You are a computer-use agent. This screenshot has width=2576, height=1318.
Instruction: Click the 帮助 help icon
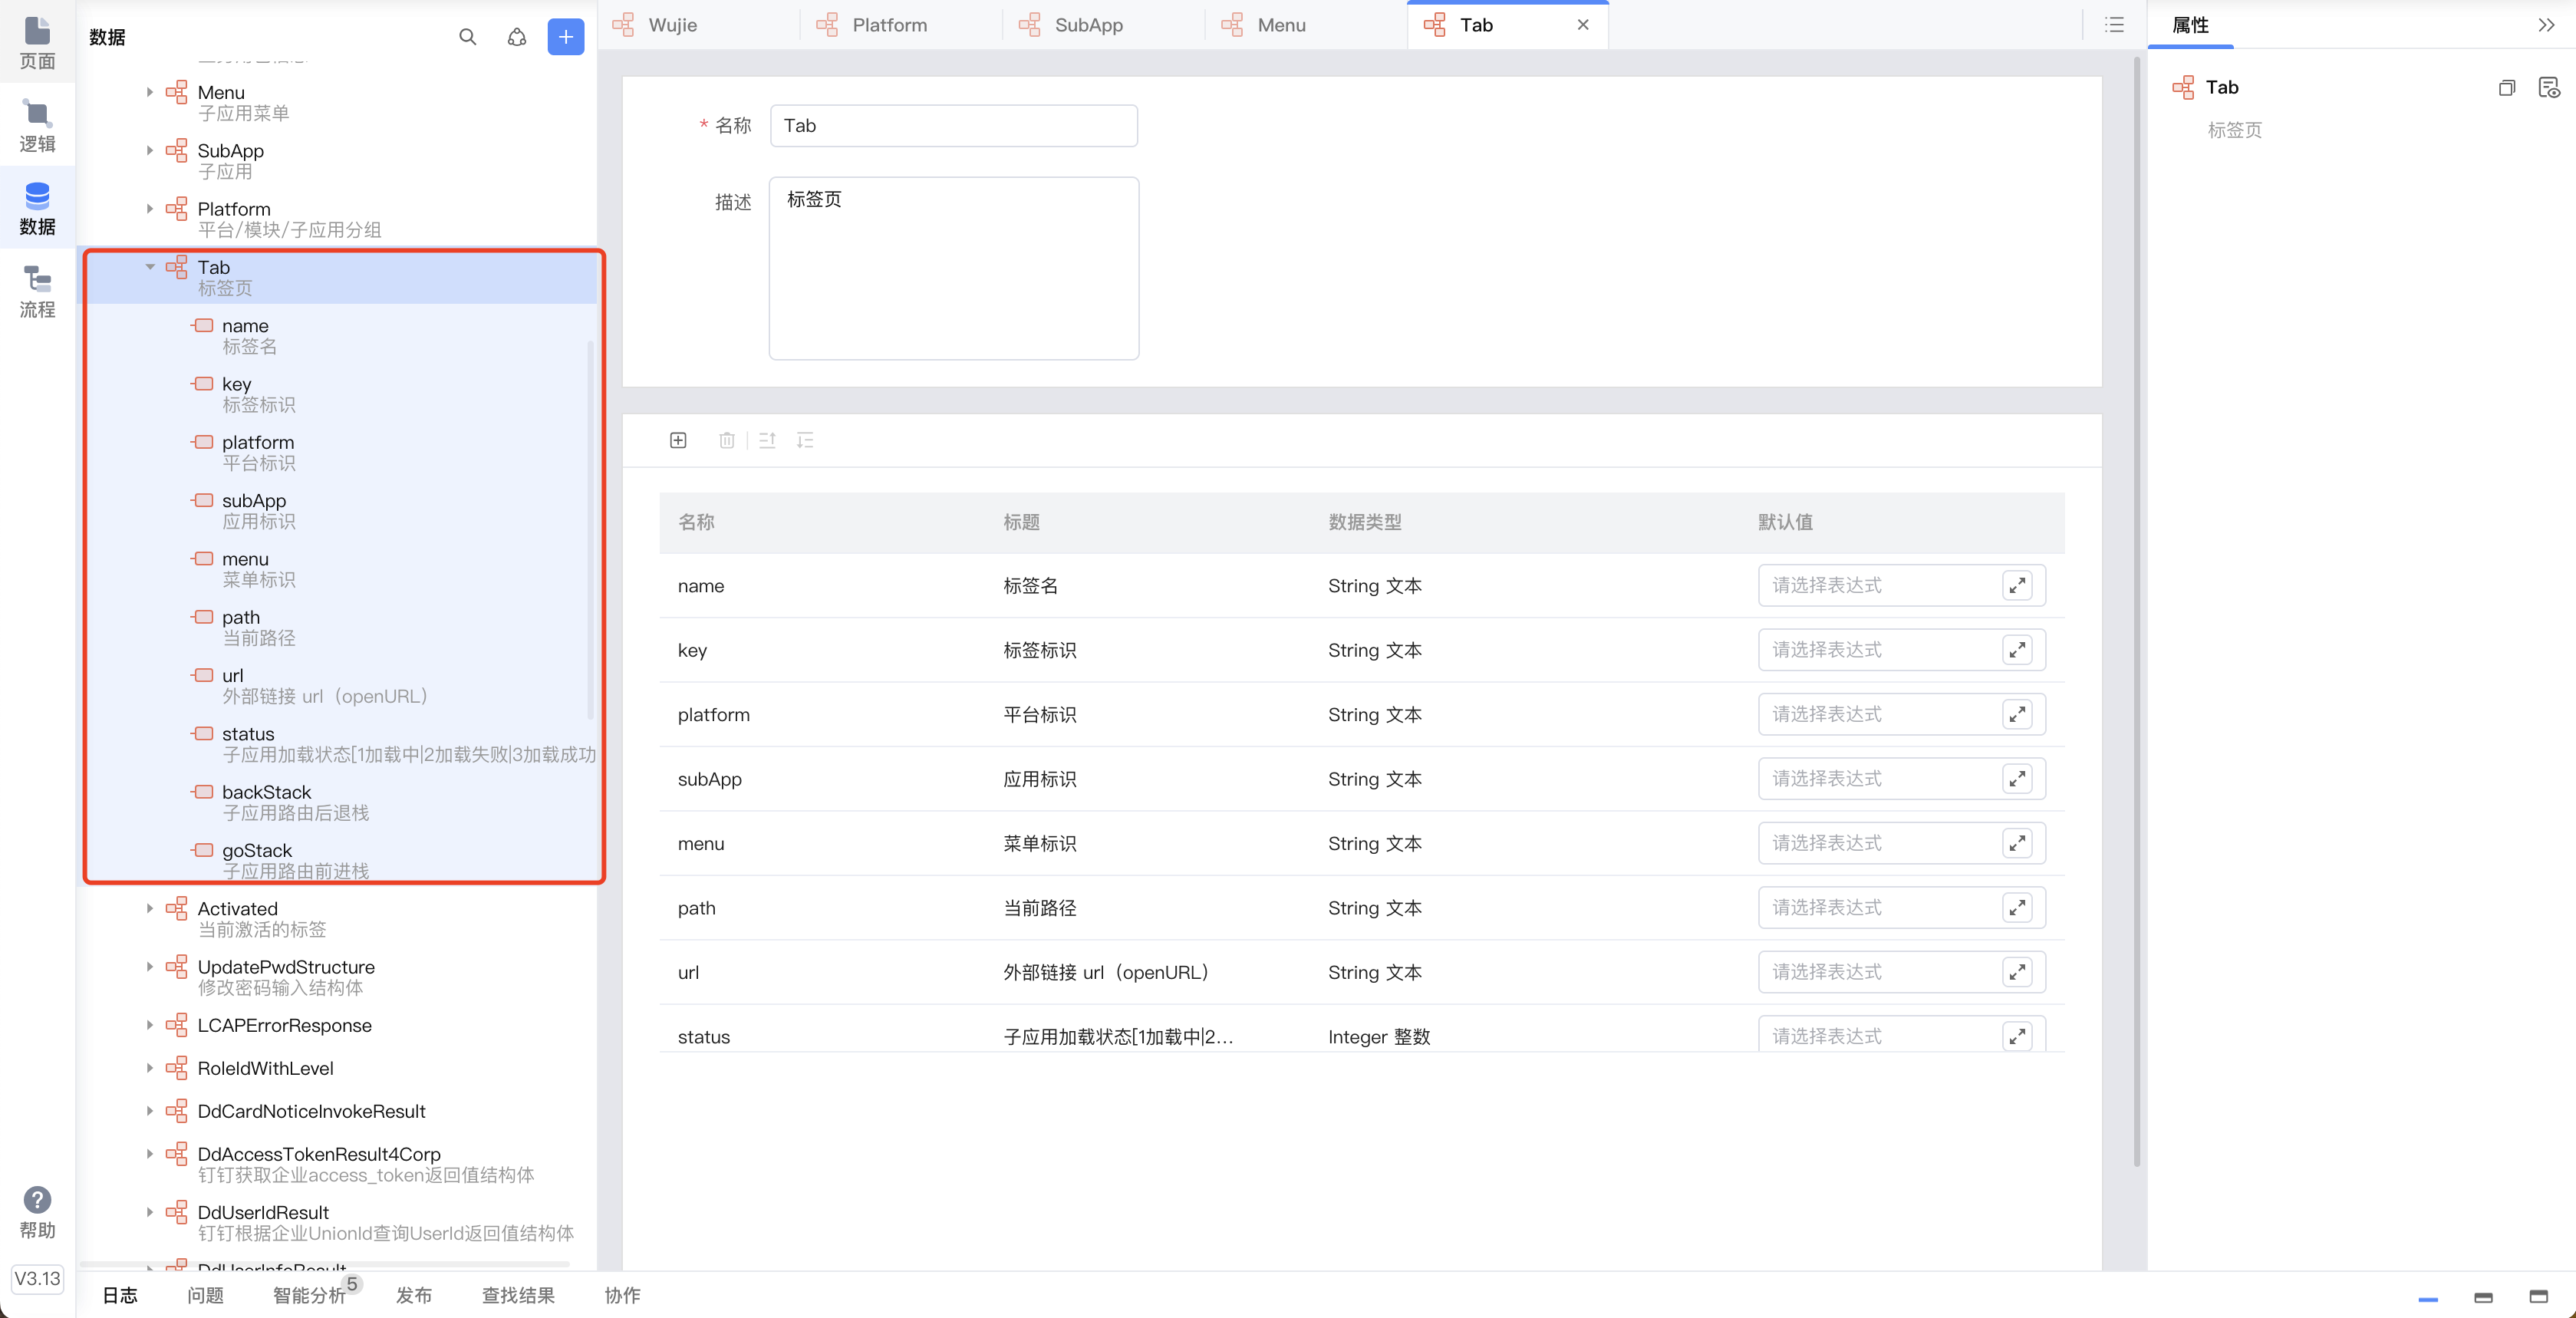pos(37,1200)
